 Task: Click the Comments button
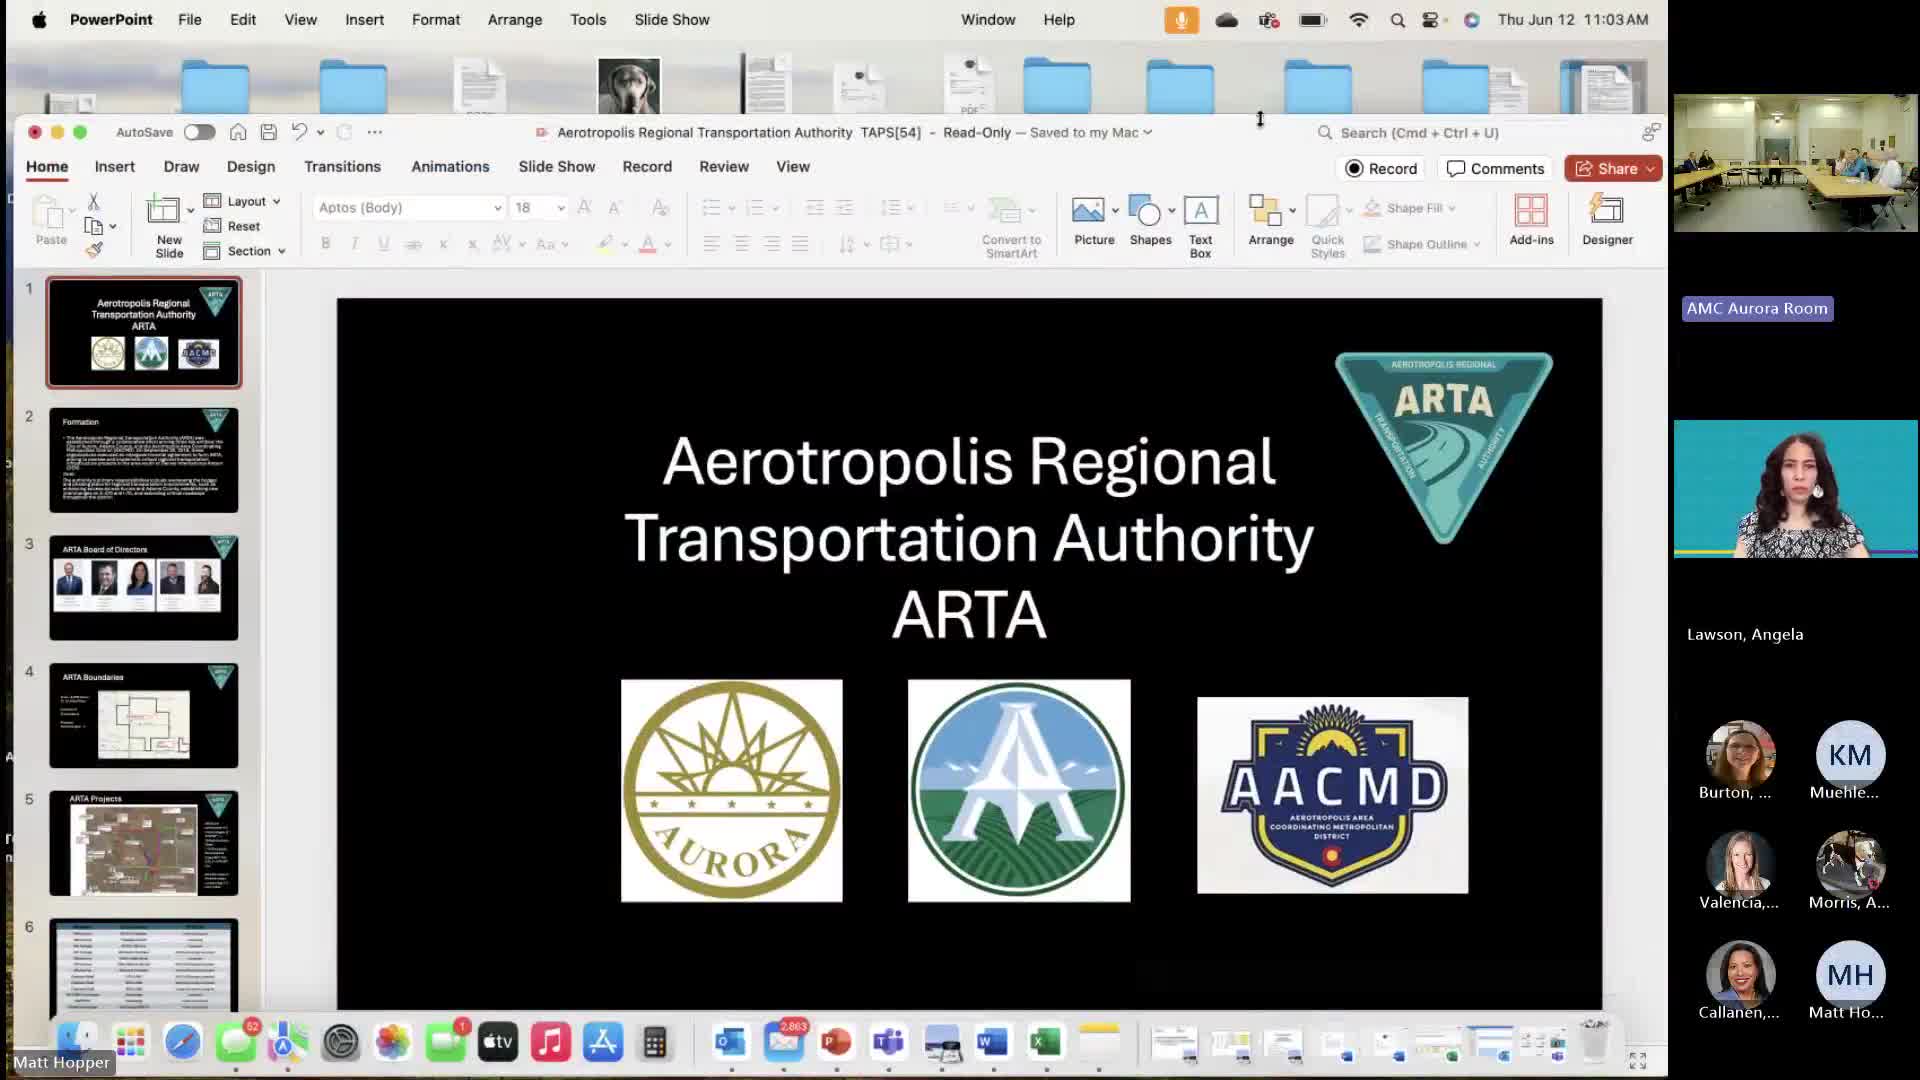click(x=1495, y=169)
